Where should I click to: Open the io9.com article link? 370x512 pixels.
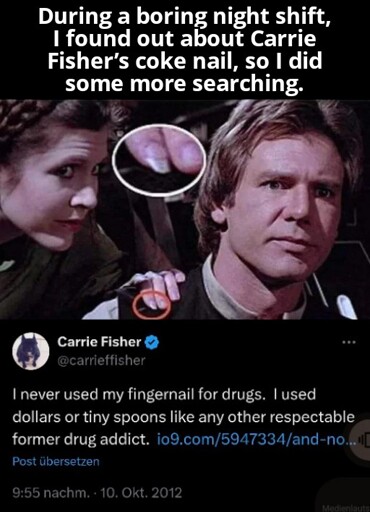256,440
